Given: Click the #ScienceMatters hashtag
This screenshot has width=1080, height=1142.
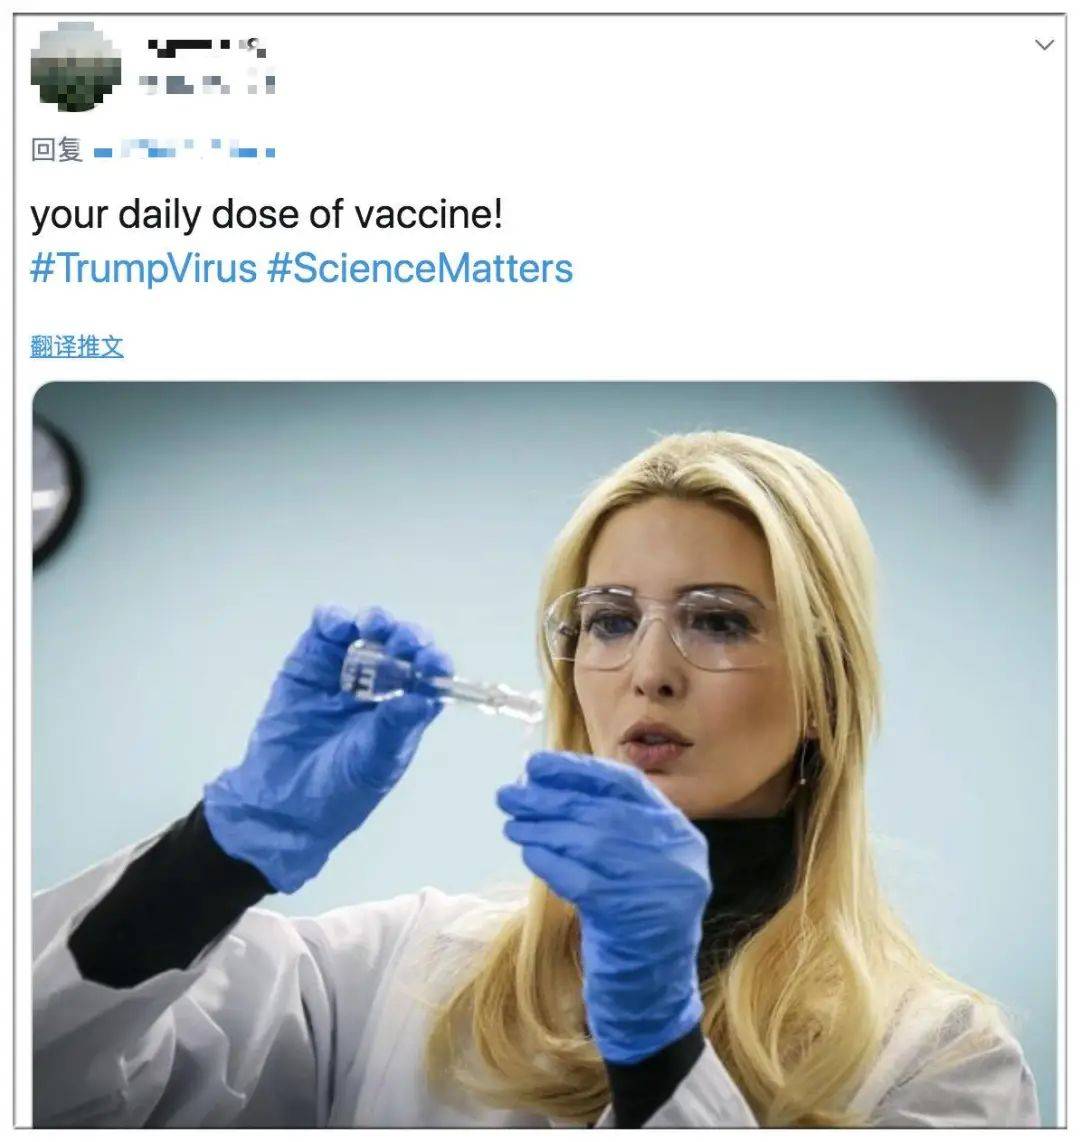Looking at the screenshot, I should pyautogui.click(x=420, y=268).
